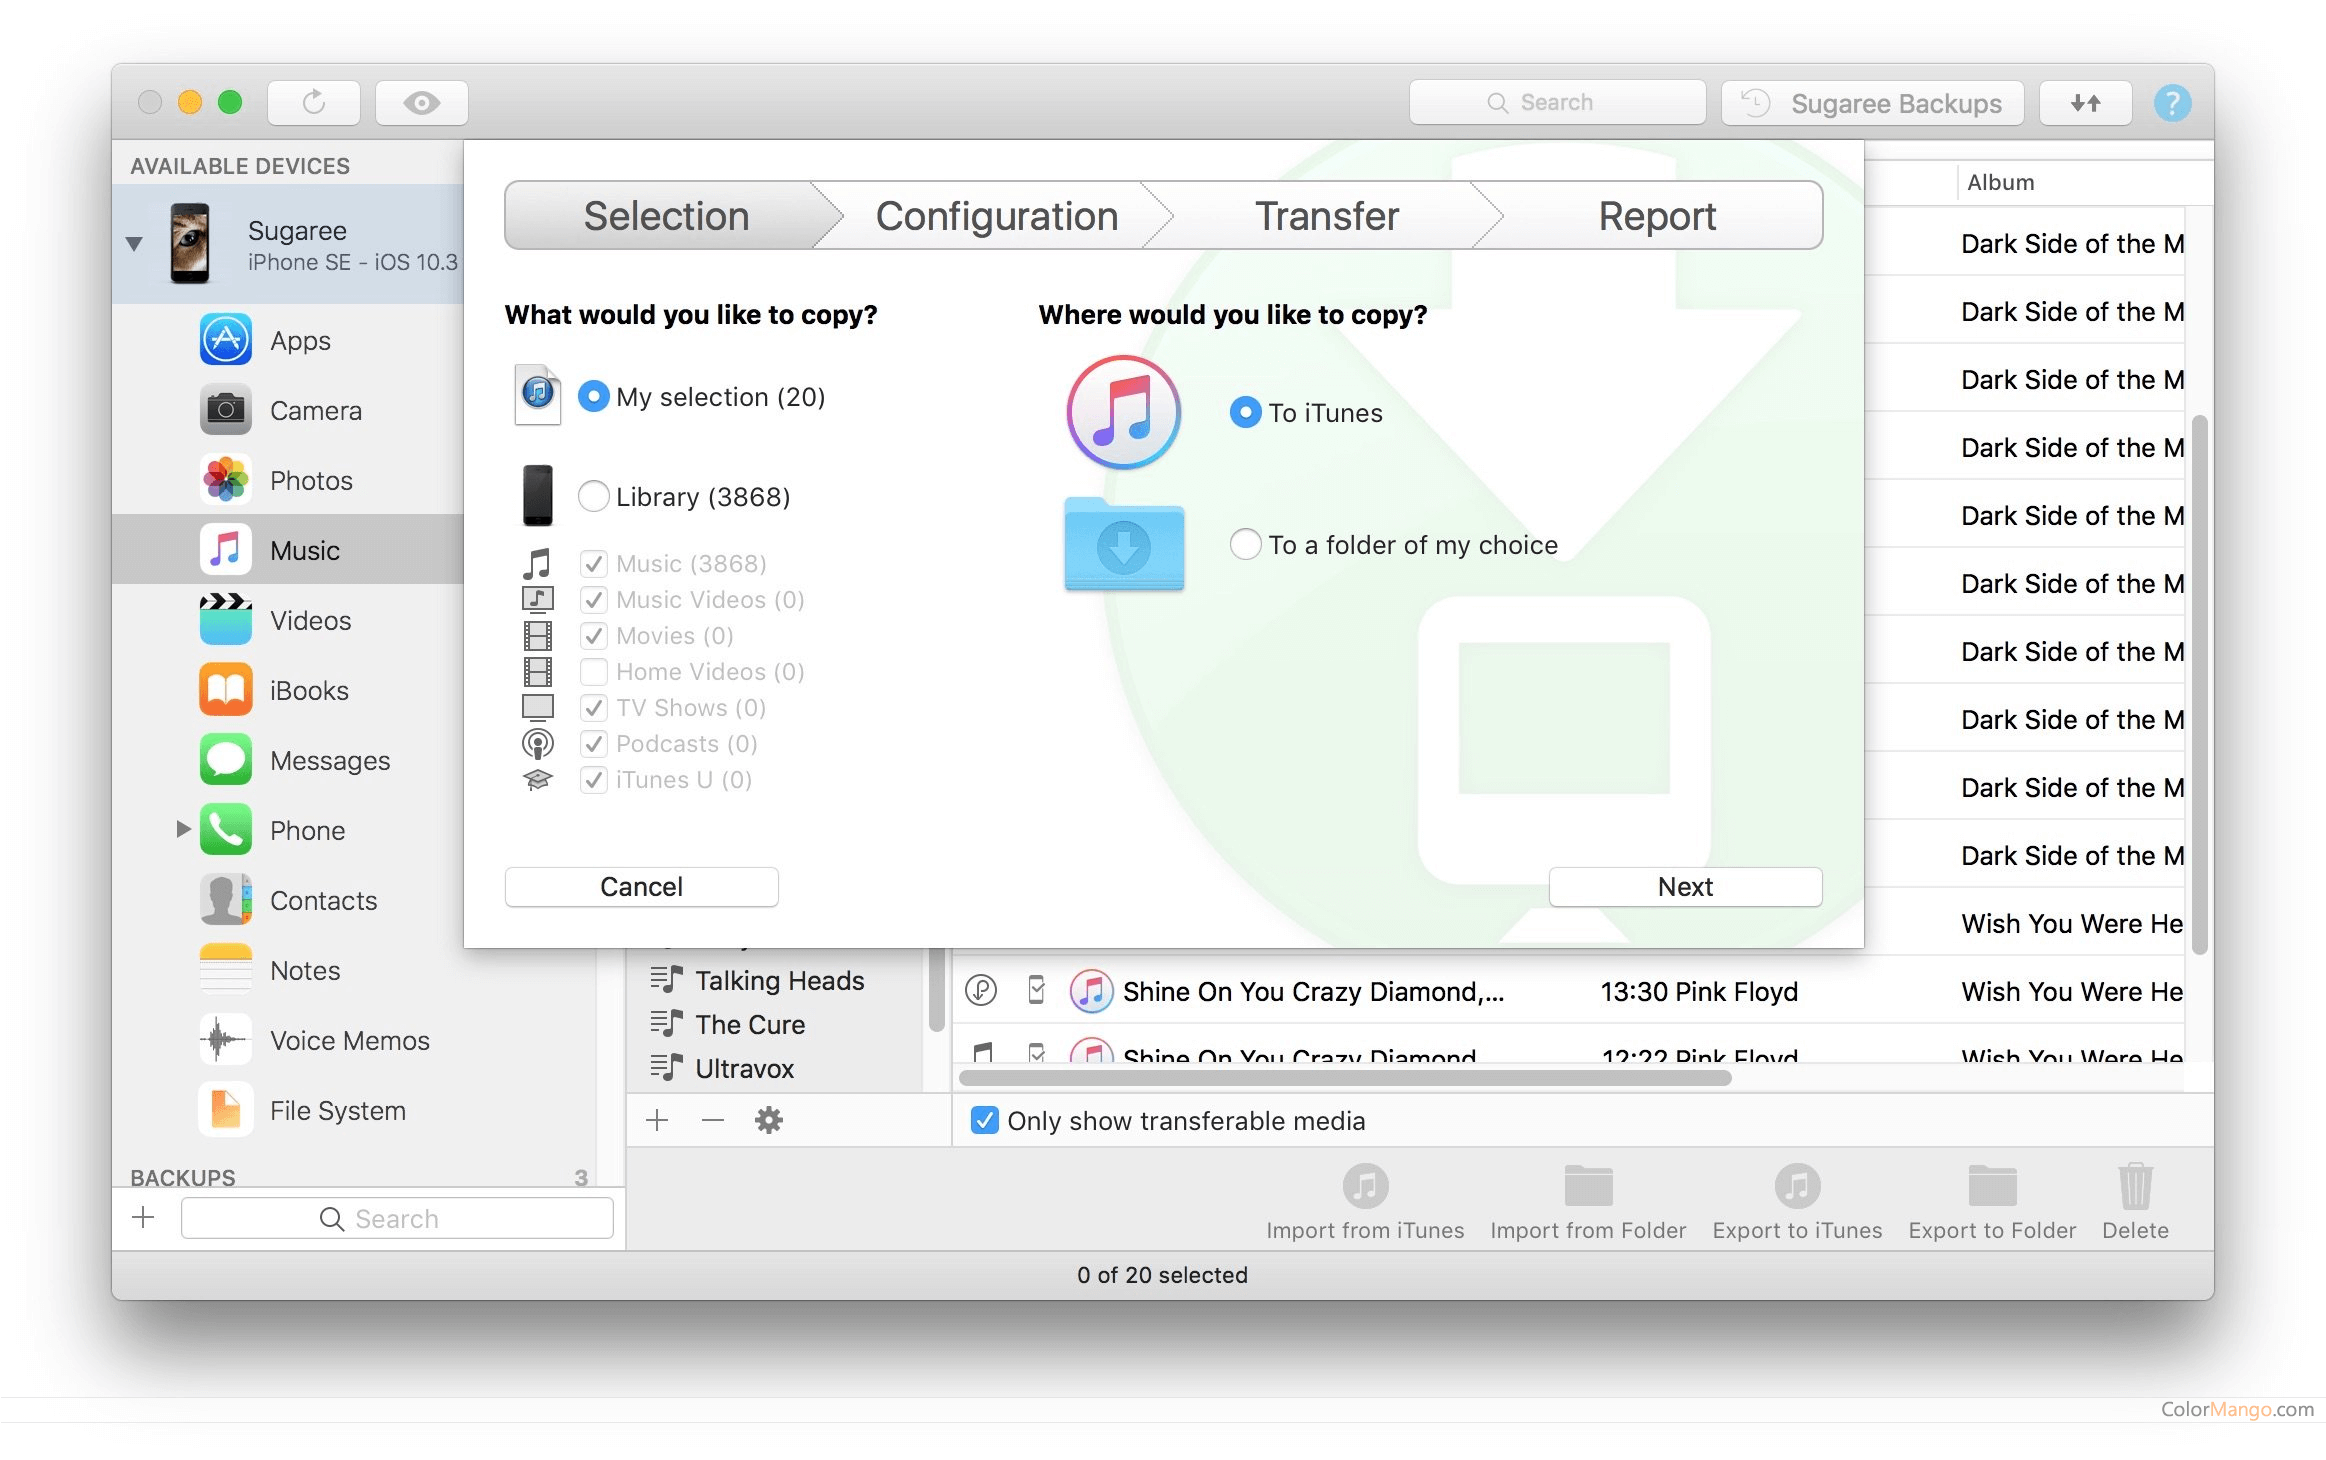Image resolution: width=2326 pixels, height=1460 pixels.
Task: Switch to the Configuration step tab
Action: tap(996, 216)
